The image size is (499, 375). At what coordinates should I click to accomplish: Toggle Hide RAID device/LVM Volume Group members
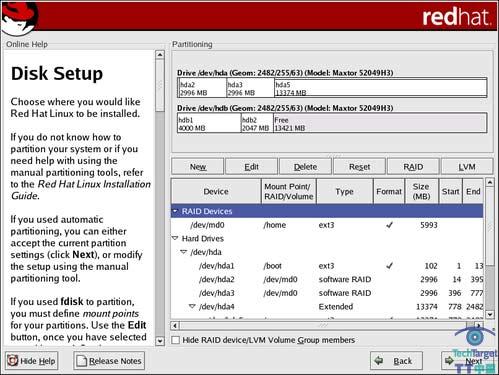(x=175, y=340)
